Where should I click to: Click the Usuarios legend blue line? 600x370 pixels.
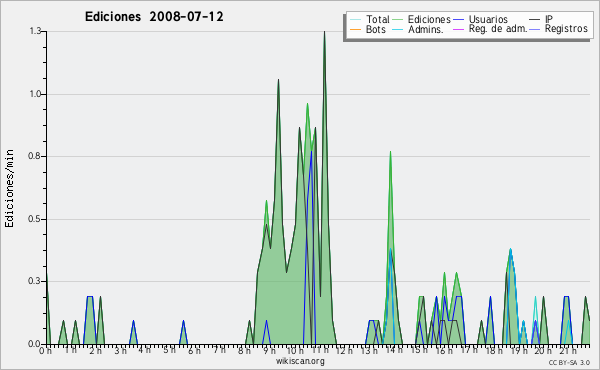coord(458,20)
